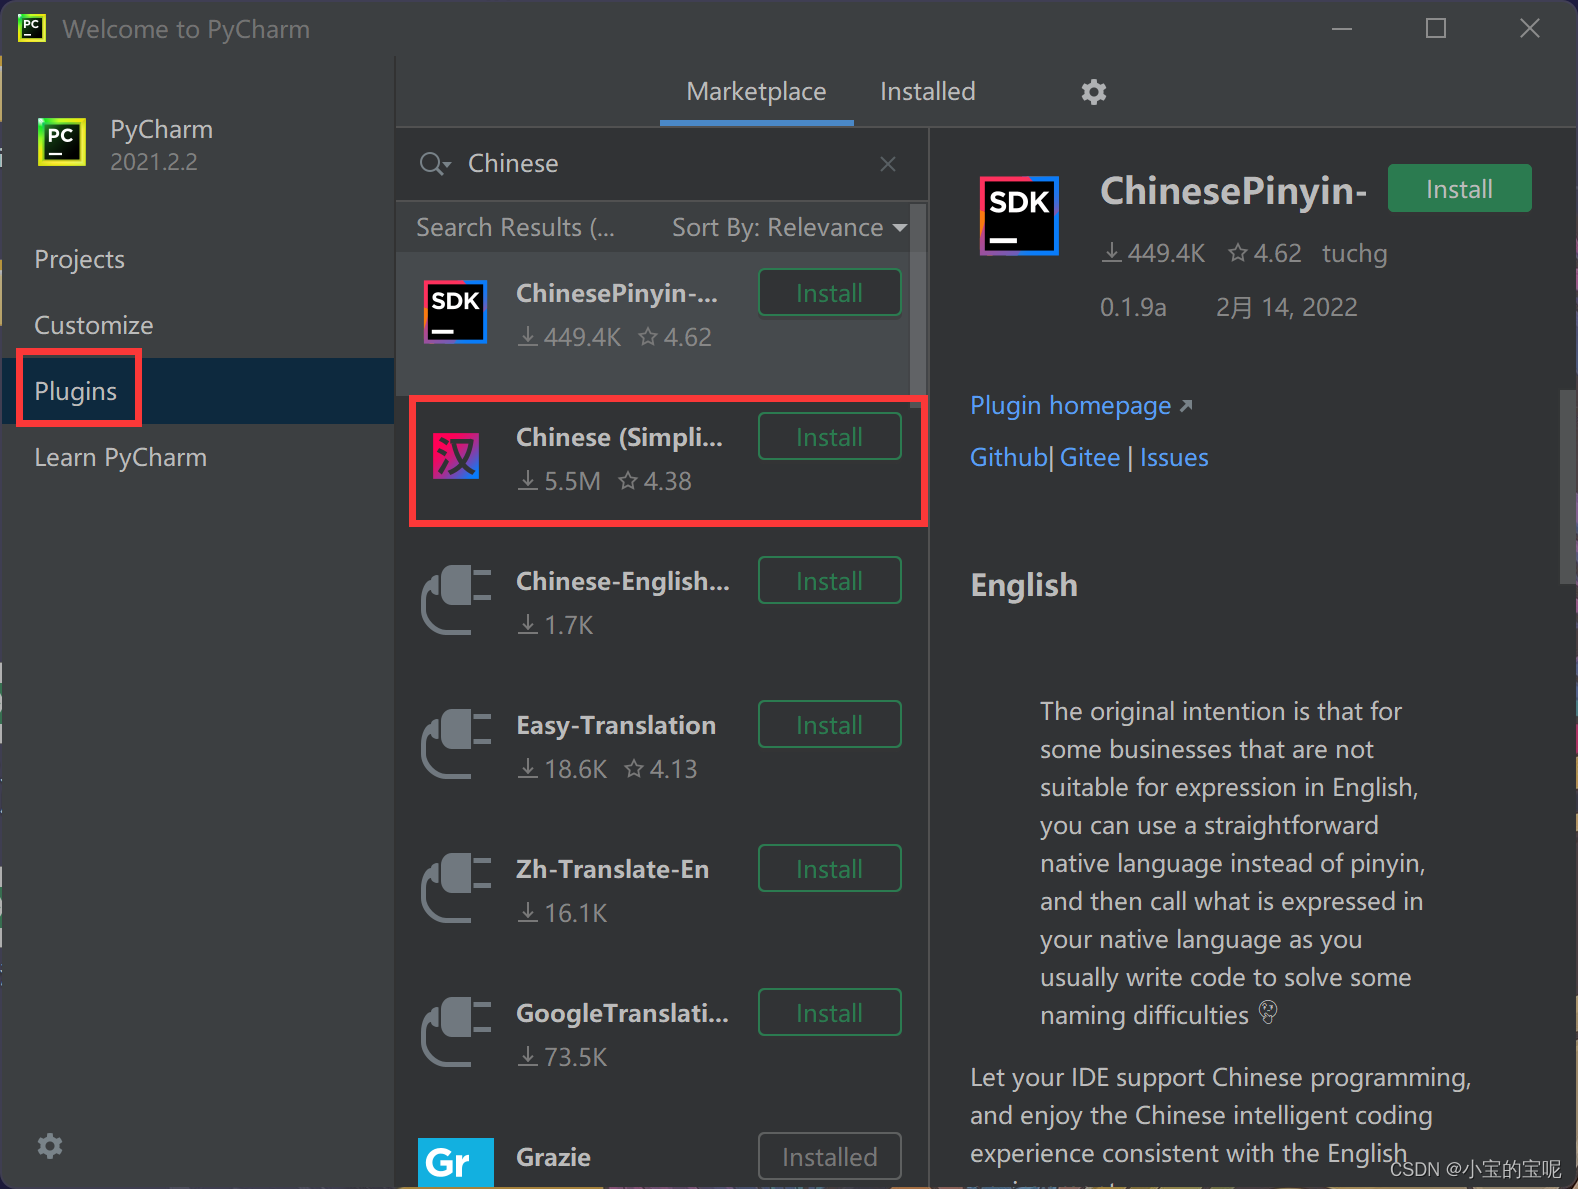The height and width of the screenshot is (1189, 1578).
Task: Click the green Install button in details pane
Action: 1459,189
